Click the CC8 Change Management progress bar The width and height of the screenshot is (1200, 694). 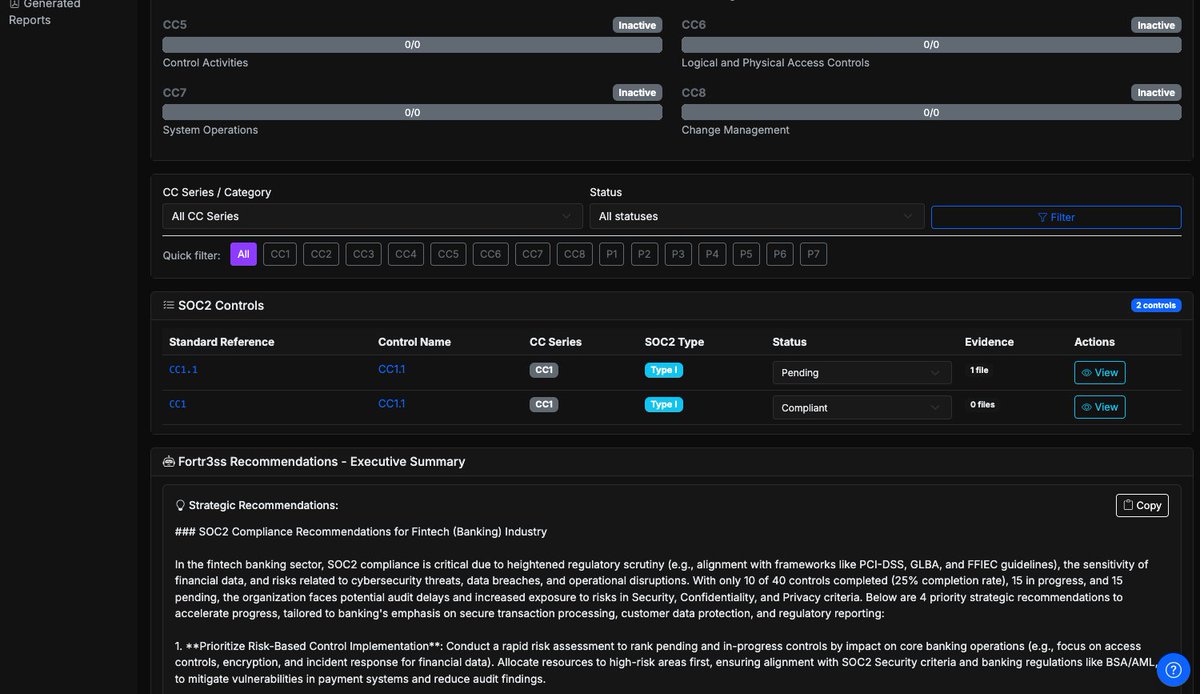pyautogui.click(x=931, y=113)
